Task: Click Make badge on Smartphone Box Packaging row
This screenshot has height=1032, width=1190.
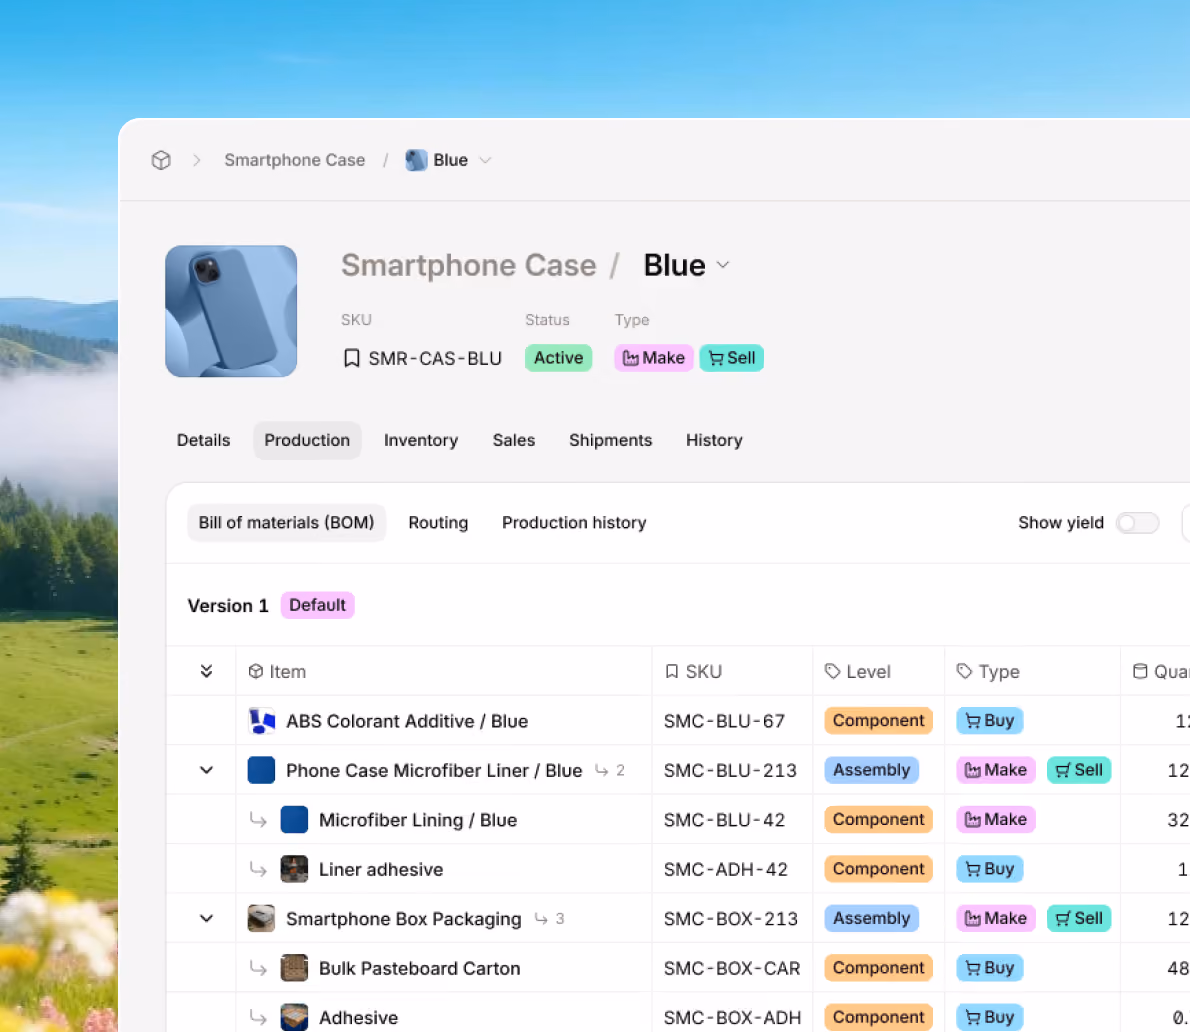Action: 996,918
